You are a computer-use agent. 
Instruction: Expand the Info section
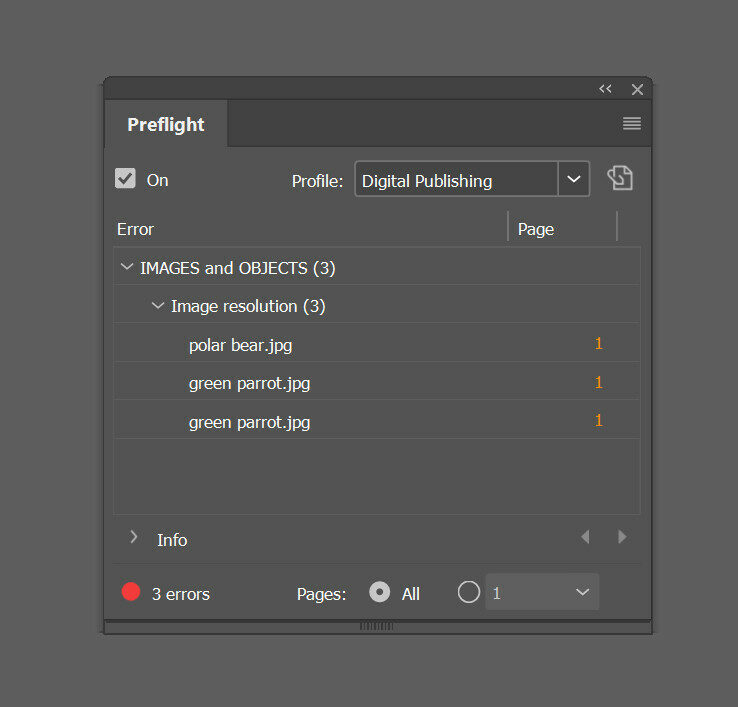tap(134, 538)
